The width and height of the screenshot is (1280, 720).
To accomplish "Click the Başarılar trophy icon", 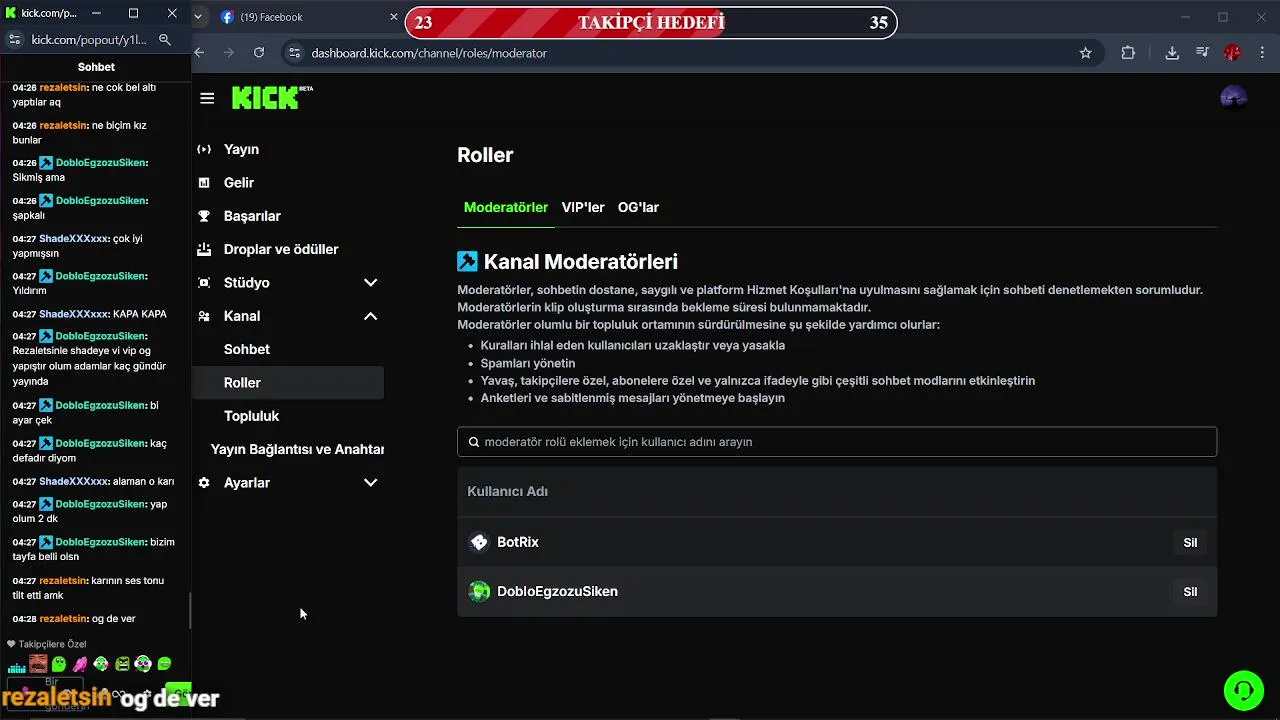I will click(x=204, y=216).
